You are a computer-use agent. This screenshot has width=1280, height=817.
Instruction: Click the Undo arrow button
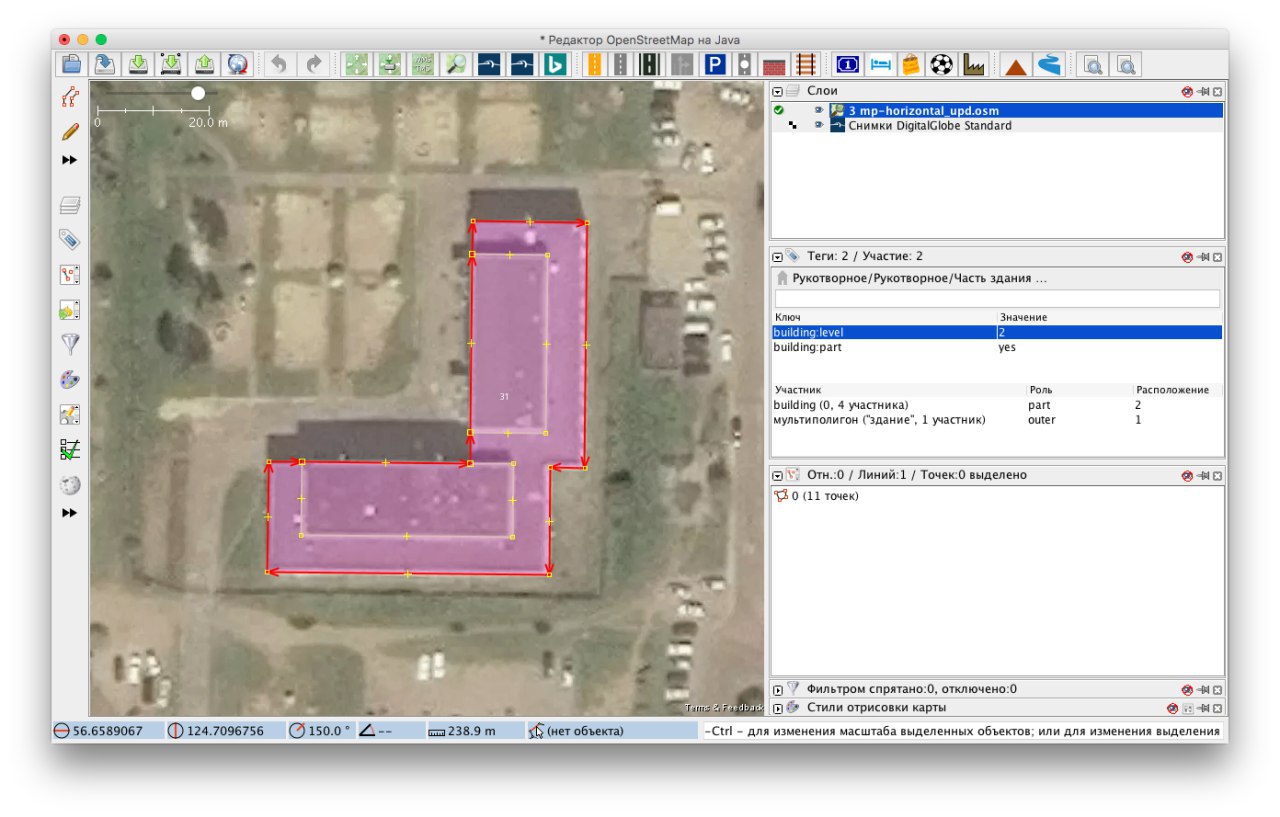click(278, 65)
